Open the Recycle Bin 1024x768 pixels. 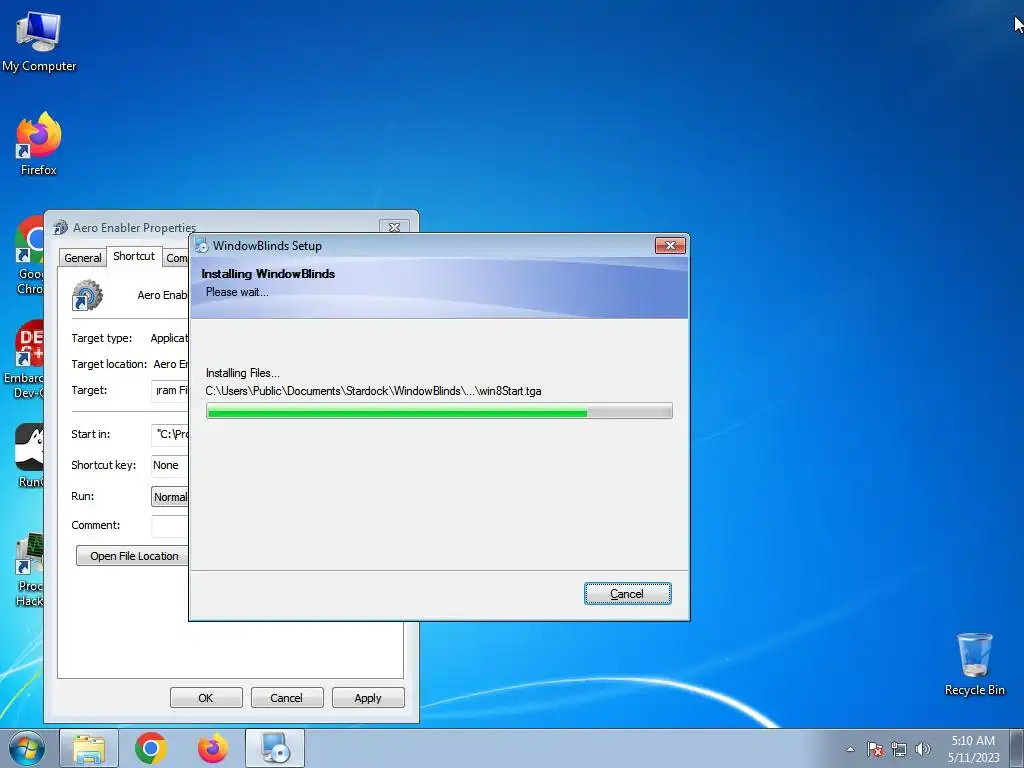[x=974, y=664]
